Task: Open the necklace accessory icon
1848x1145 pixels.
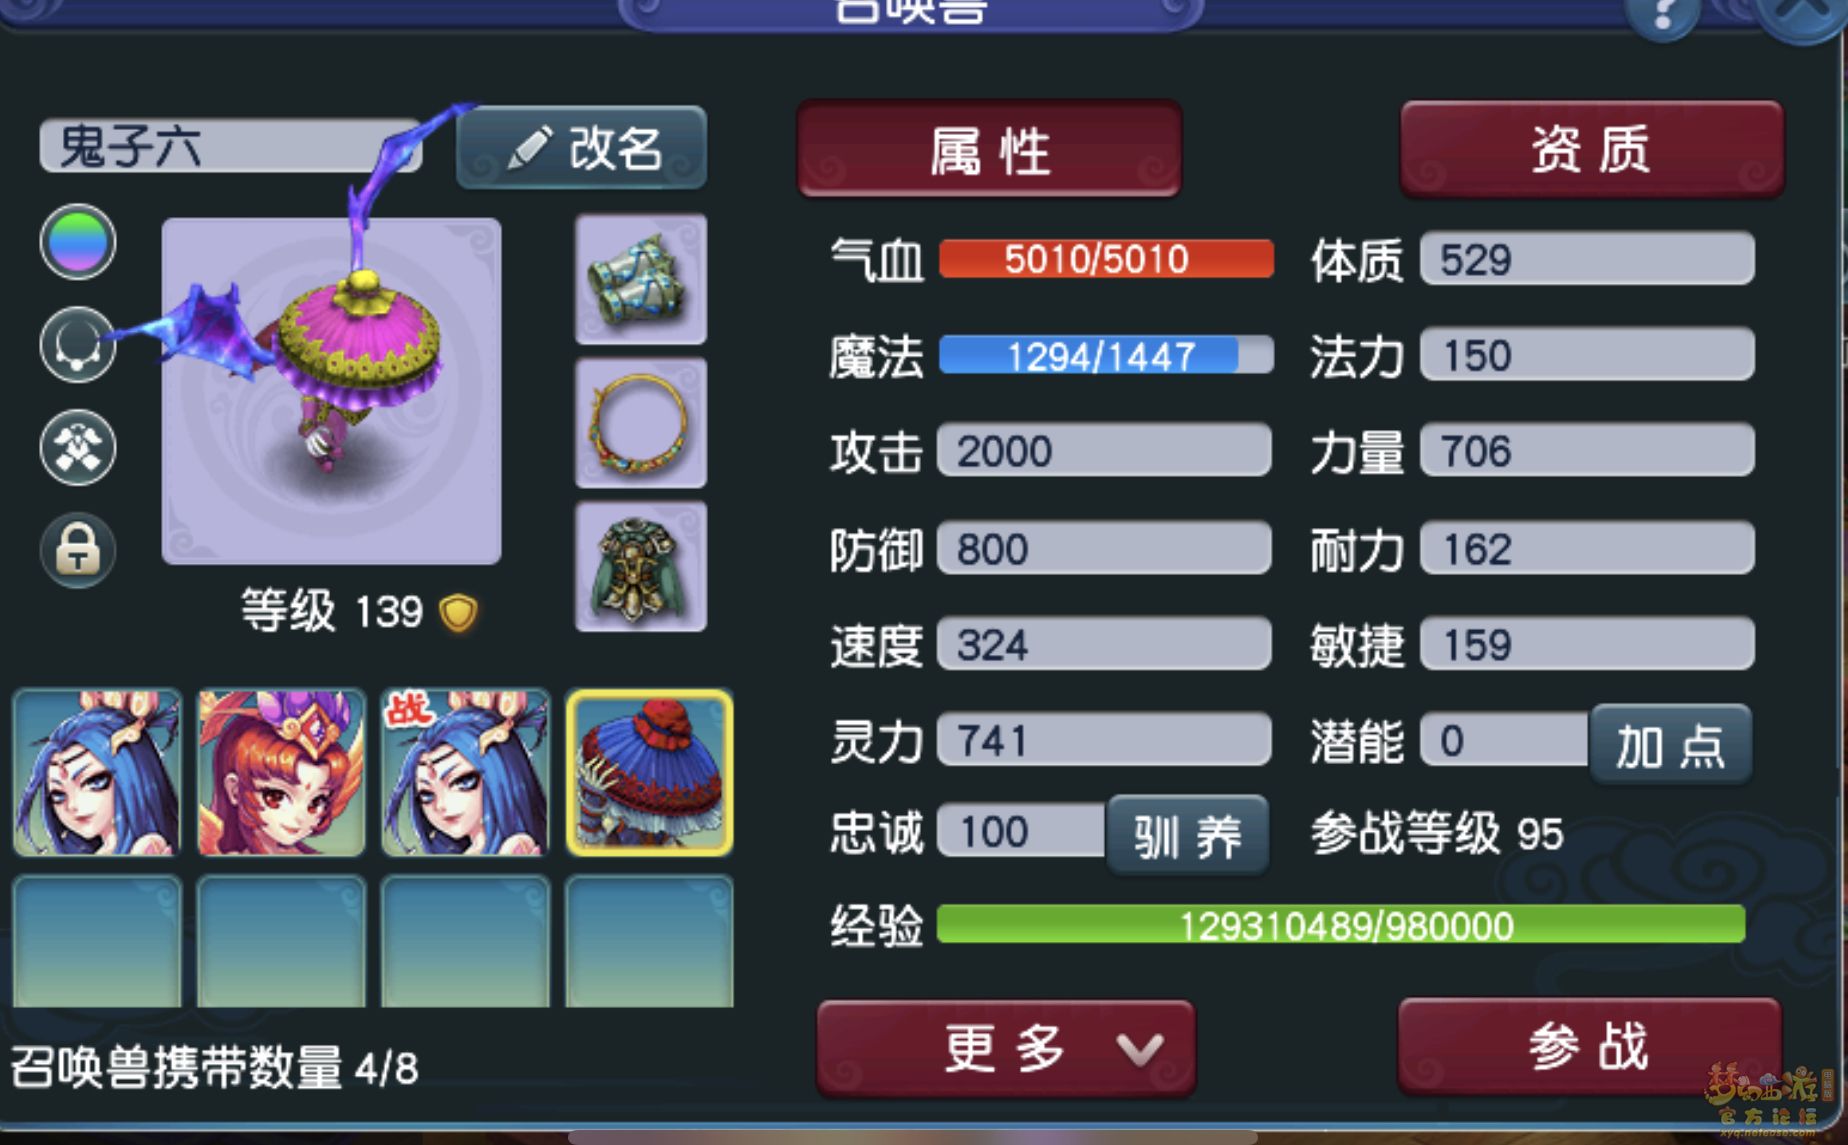Action: [x=78, y=345]
